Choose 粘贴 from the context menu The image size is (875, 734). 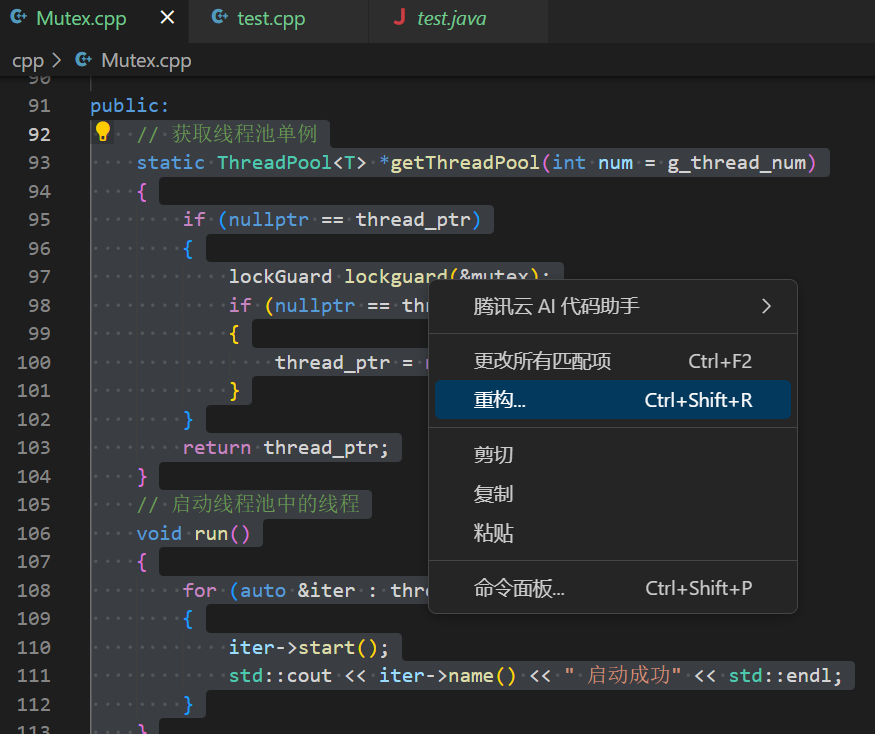click(613, 533)
